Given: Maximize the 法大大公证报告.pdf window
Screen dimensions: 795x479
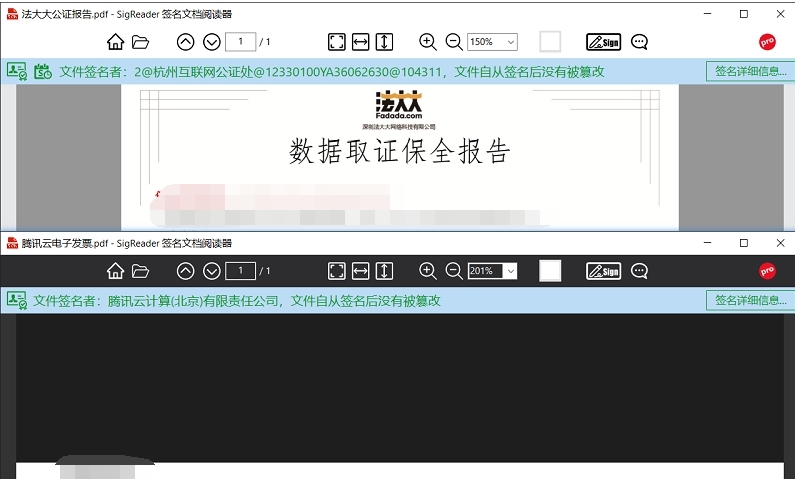Looking at the screenshot, I should tap(744, 14).
